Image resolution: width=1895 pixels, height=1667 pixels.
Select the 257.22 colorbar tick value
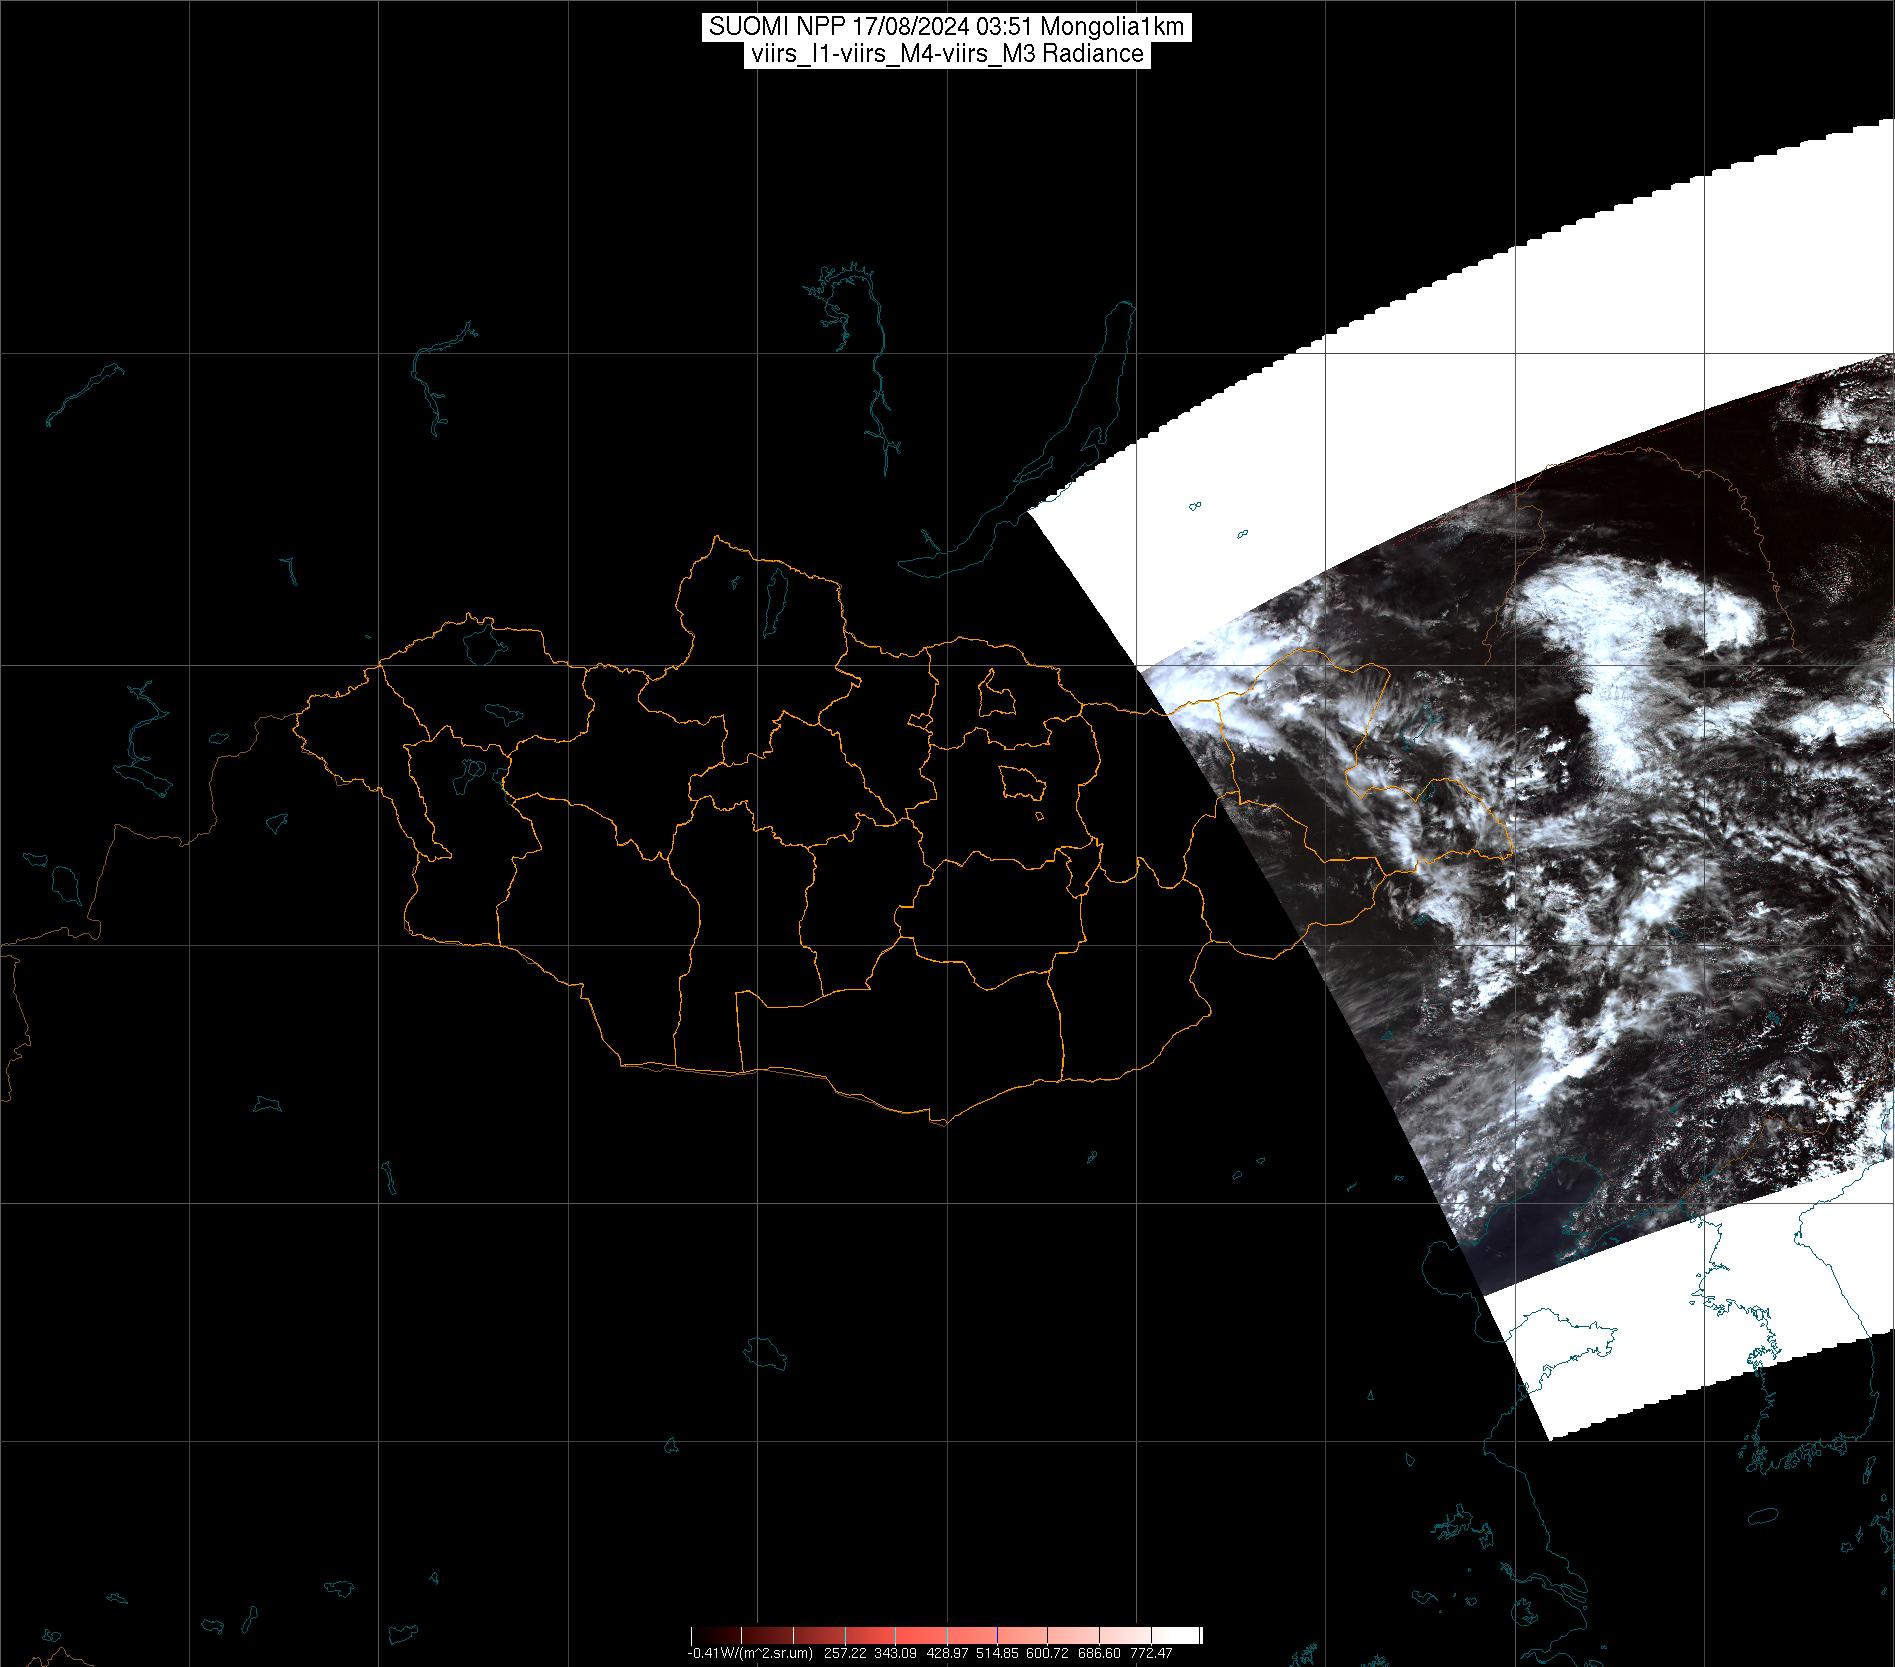[x=846, y=1654]
